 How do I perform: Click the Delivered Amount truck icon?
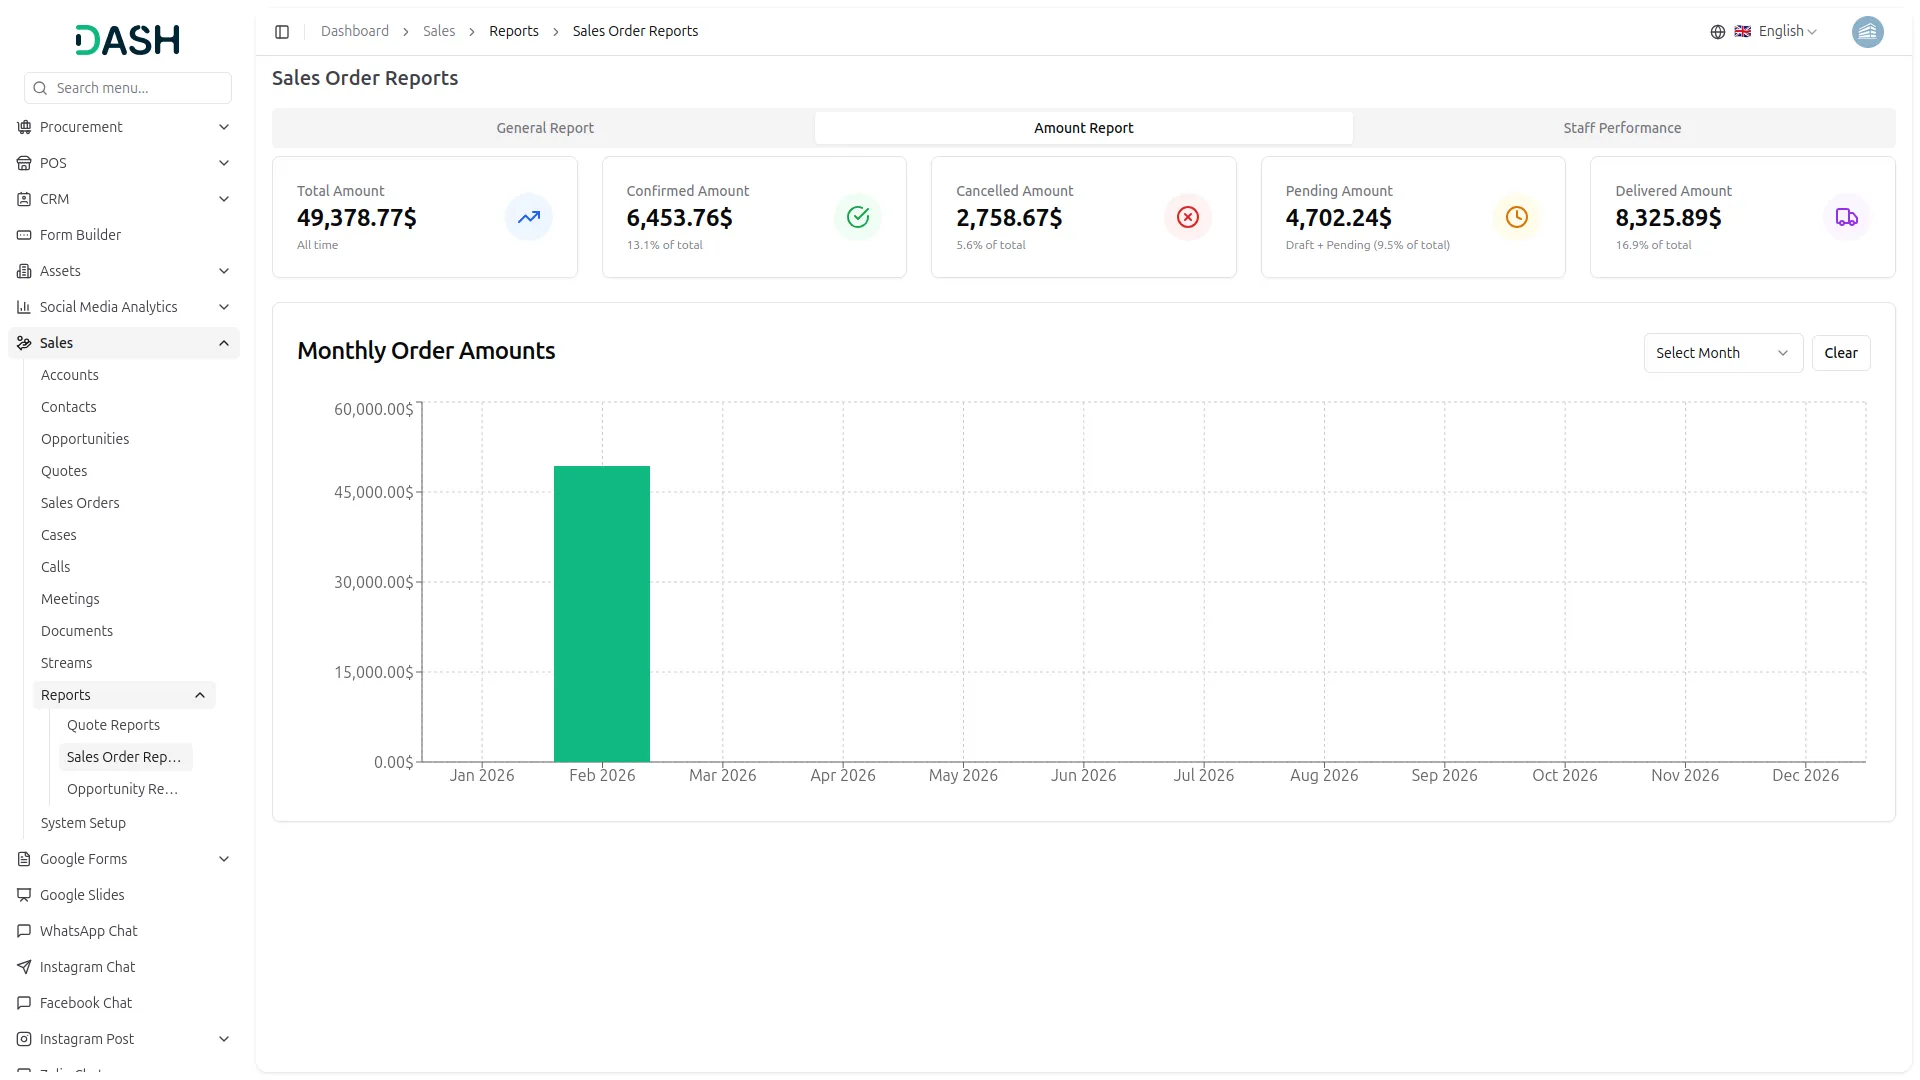[x=1846, y=217]
